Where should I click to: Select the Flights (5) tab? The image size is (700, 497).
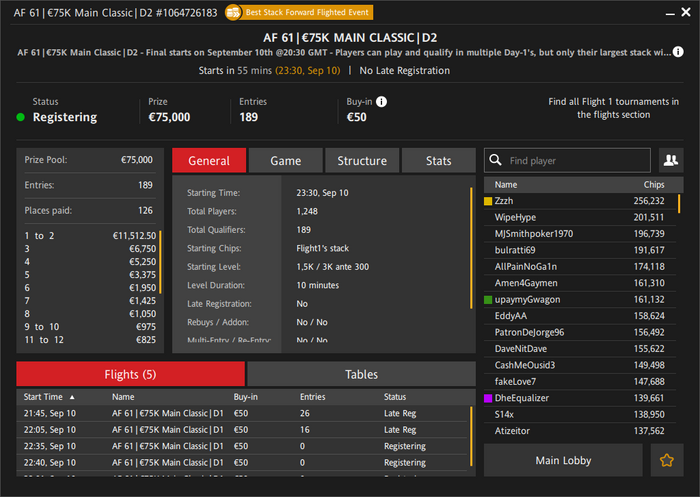point(130,374)
